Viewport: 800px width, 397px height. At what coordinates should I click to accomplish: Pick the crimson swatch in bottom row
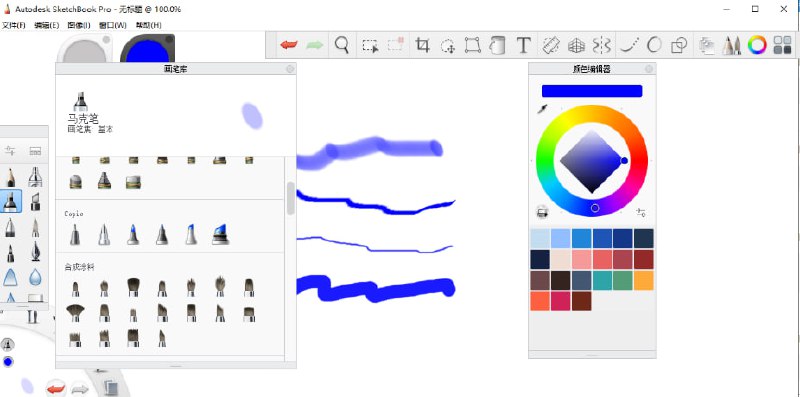coord(561,301)
